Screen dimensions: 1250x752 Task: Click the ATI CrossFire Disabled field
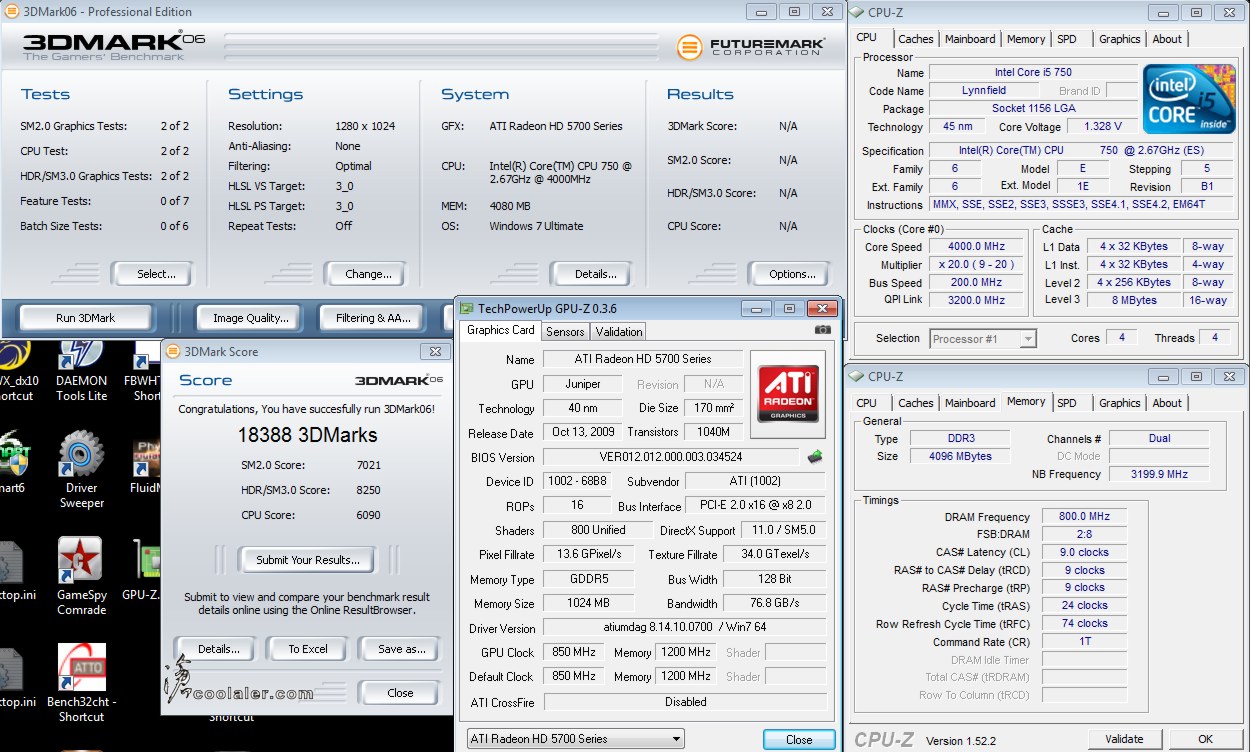pos(685,702)
